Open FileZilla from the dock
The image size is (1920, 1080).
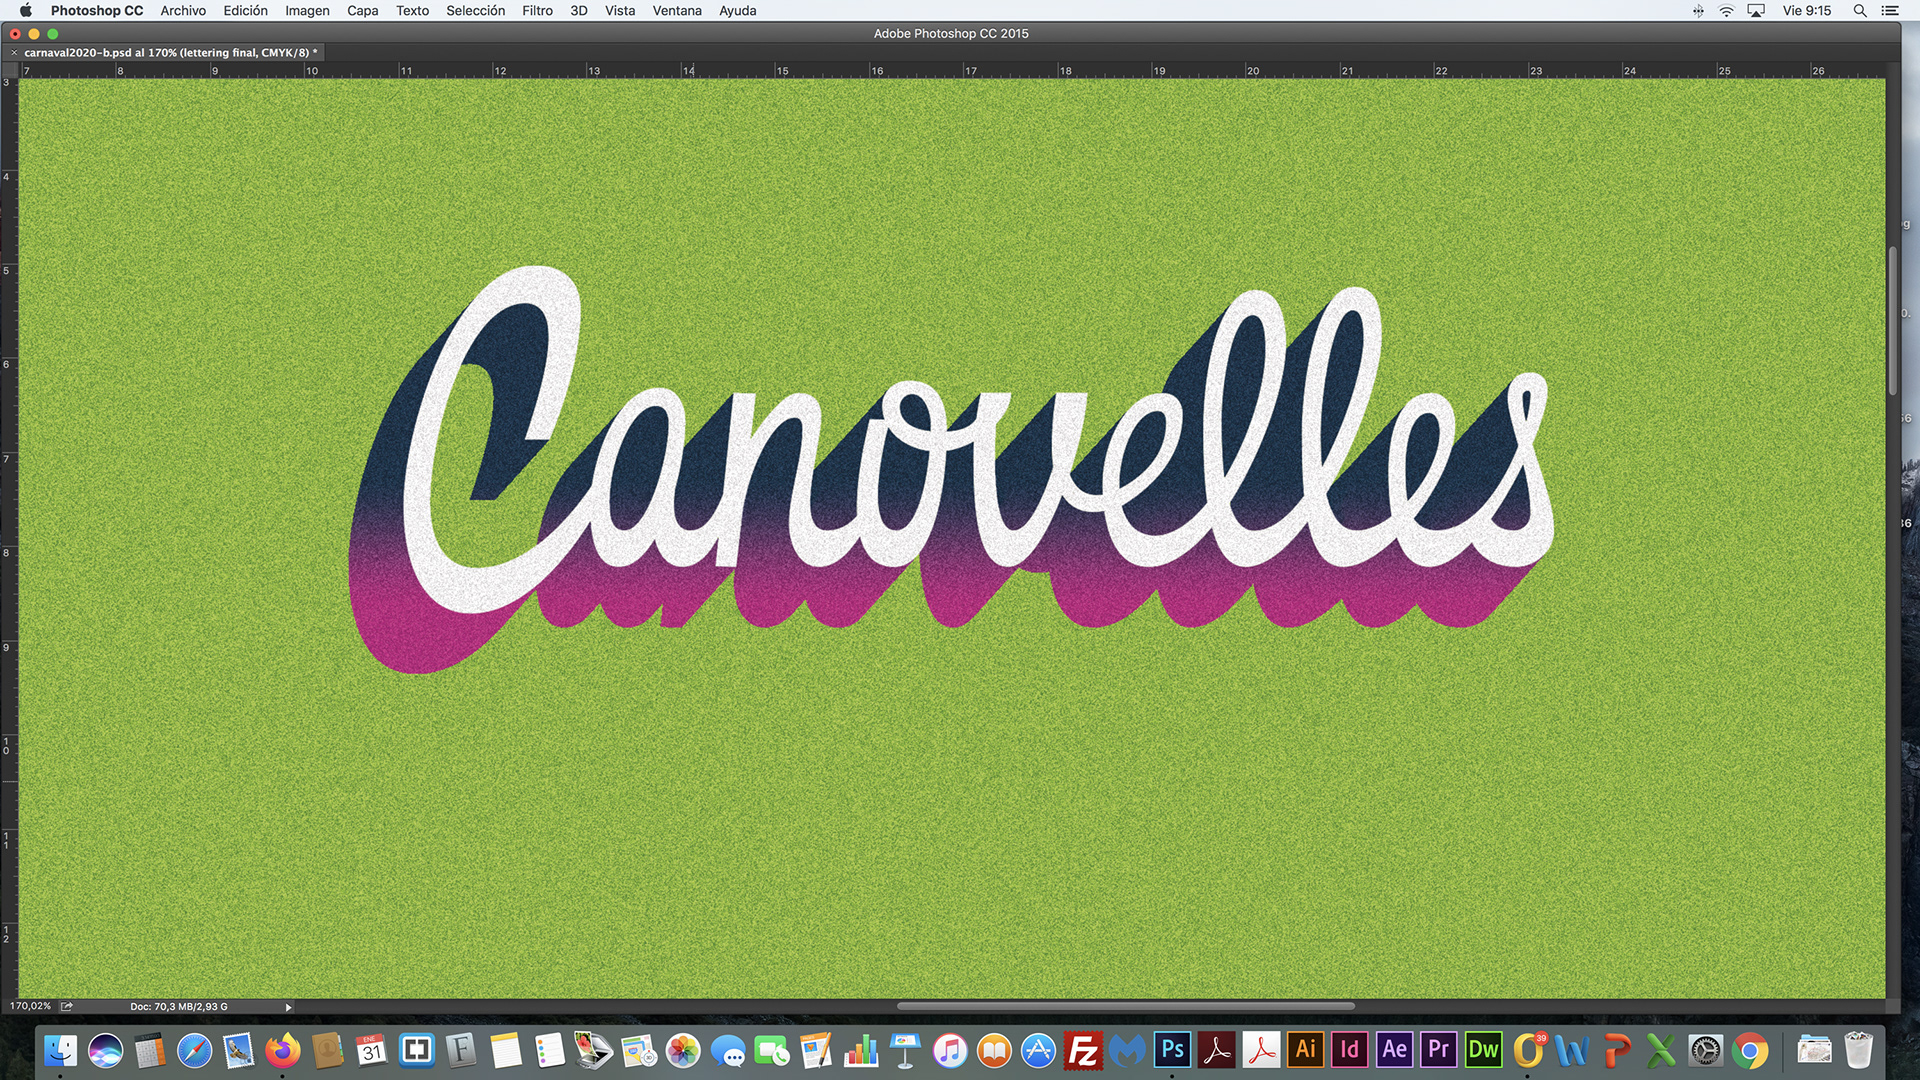(x=1083, y=1050)
